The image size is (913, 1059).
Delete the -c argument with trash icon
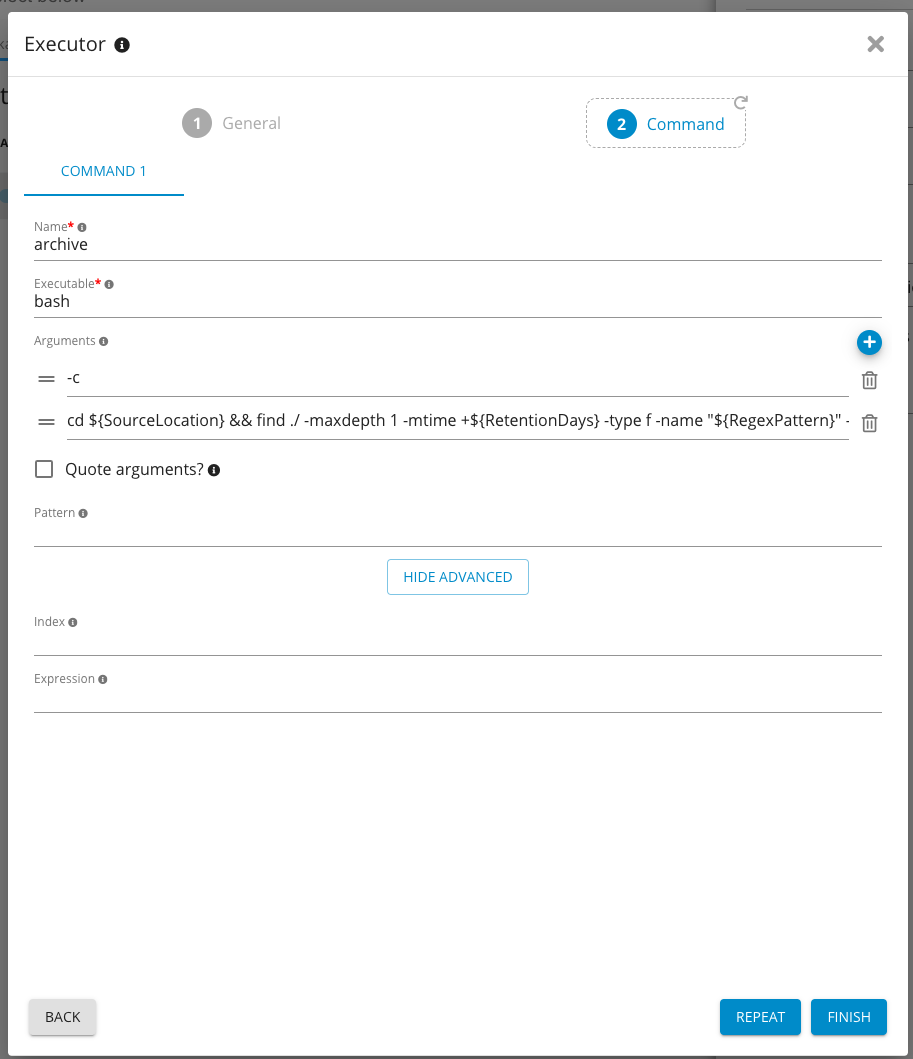[x=869, y=380]
